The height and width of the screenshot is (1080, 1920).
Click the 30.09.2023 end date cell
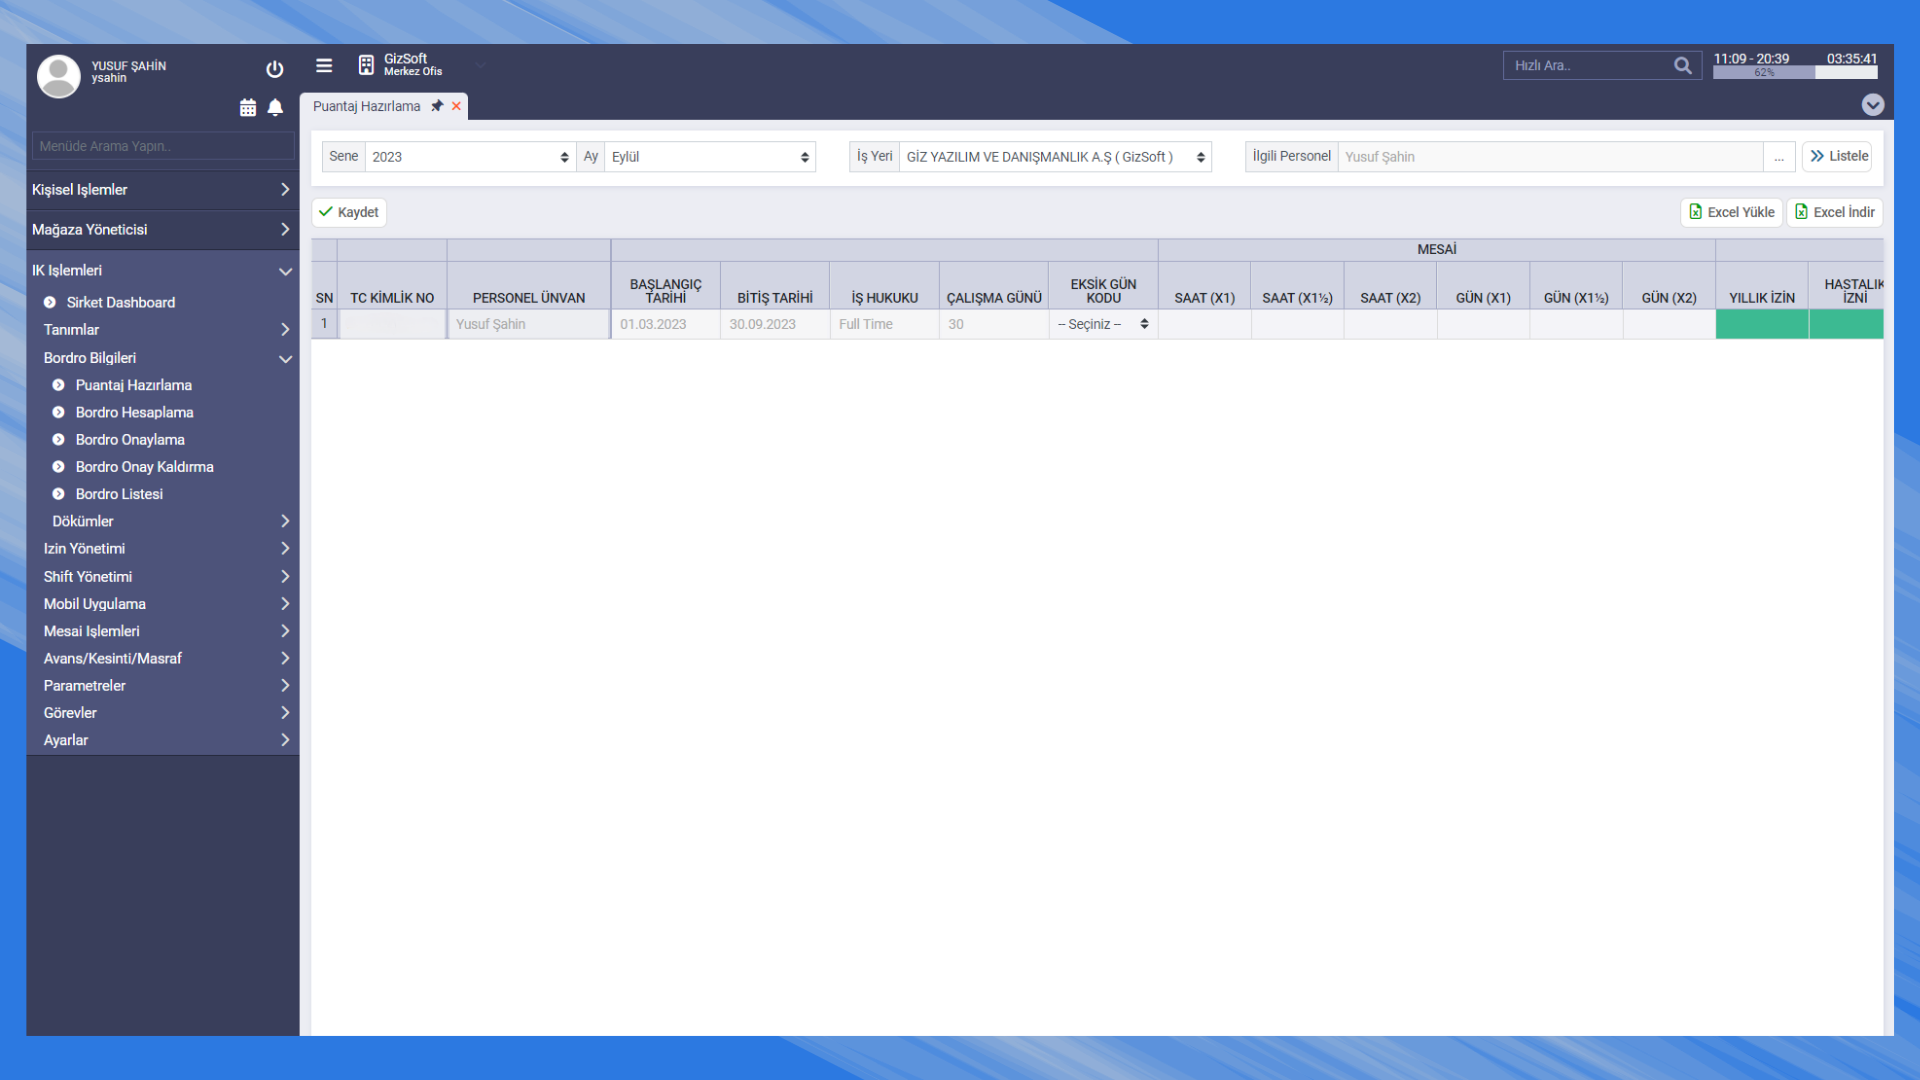pos(775,324)
